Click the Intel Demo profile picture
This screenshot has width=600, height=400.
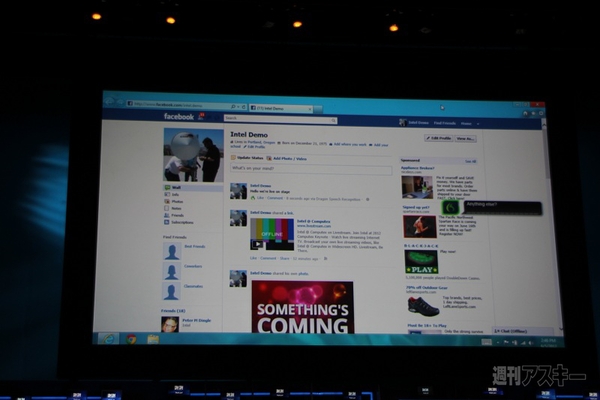point(193,155)
